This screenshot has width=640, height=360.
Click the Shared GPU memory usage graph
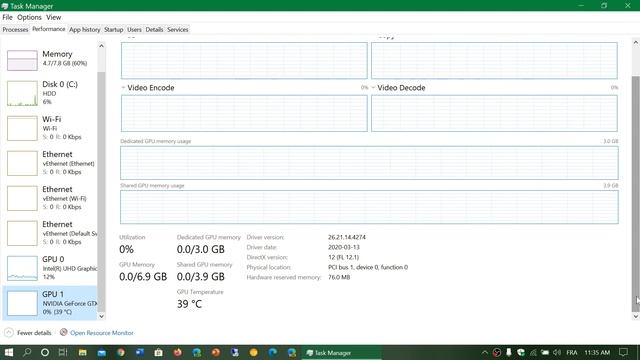[x=369, y=207]
